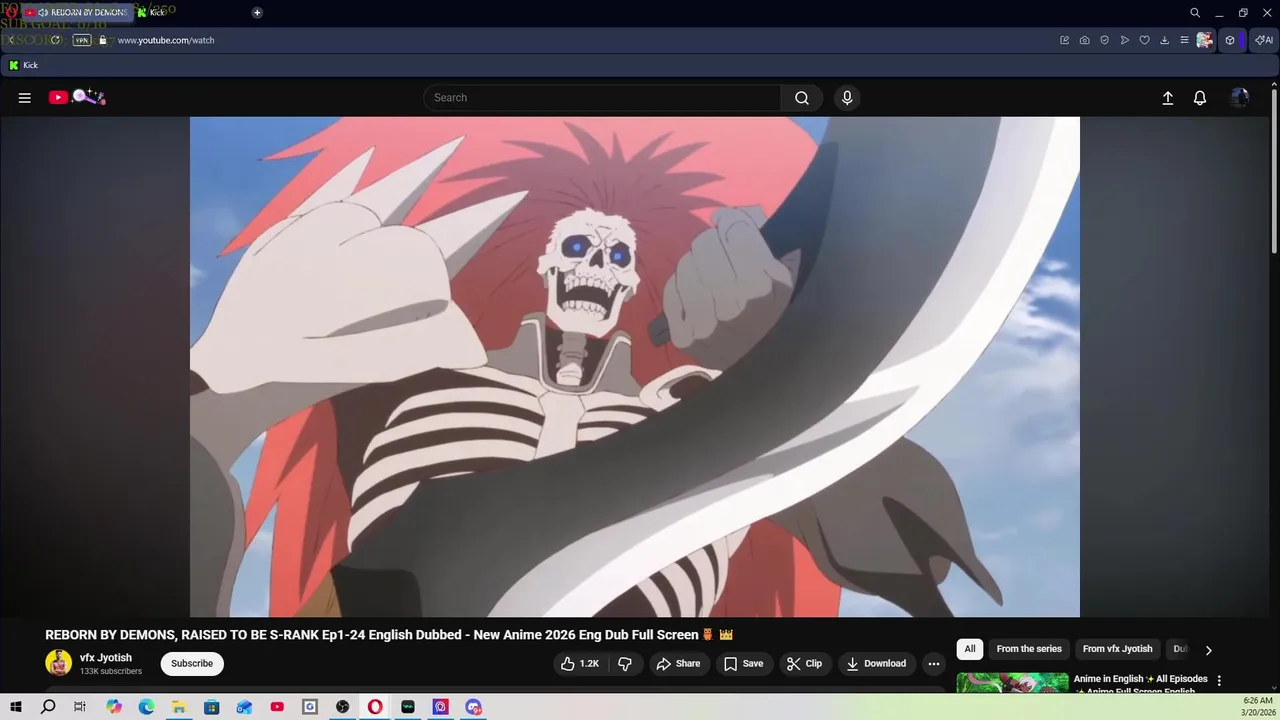Start voice search with microphone icon

[x=847, y=98]
